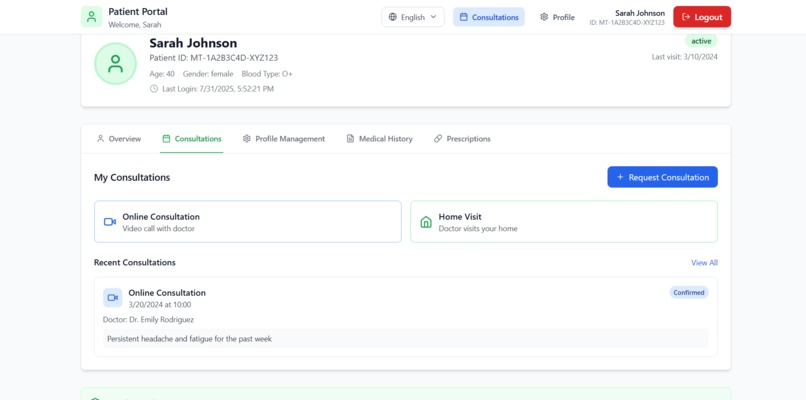Screen dimensions: 806x400
Task: Open the Profile Management tab
Action: pyautogui.click(x=284, y=139)
